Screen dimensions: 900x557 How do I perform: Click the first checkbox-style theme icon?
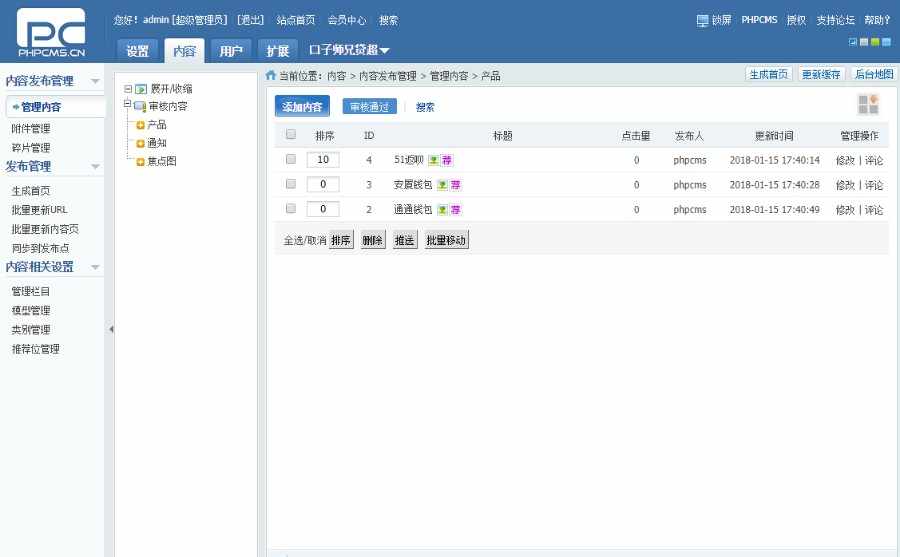[853, 42]
